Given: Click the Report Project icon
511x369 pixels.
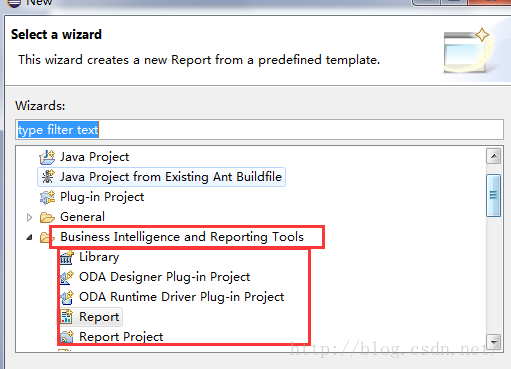Looking at the screenshot, I should tap(67, 337).
